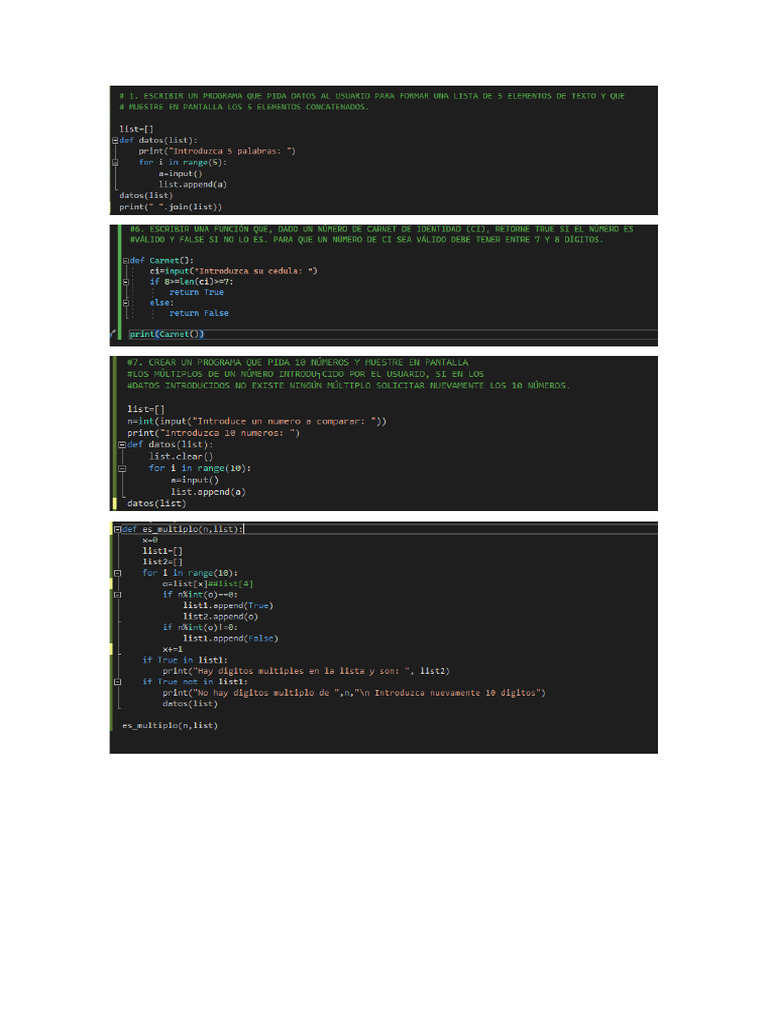768x1024 pixels.
Task: Click the 'x+=1' line
Action: point(172,650)
